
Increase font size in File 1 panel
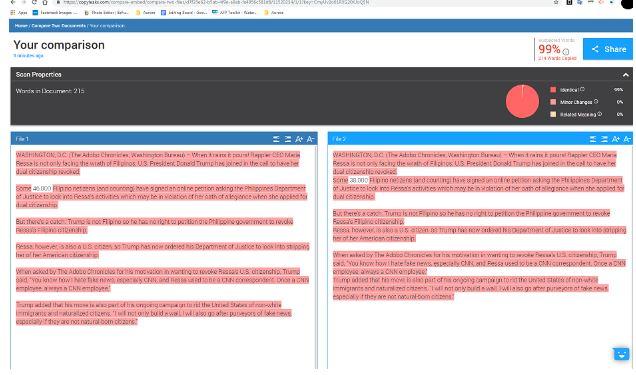tap(299, 139)
